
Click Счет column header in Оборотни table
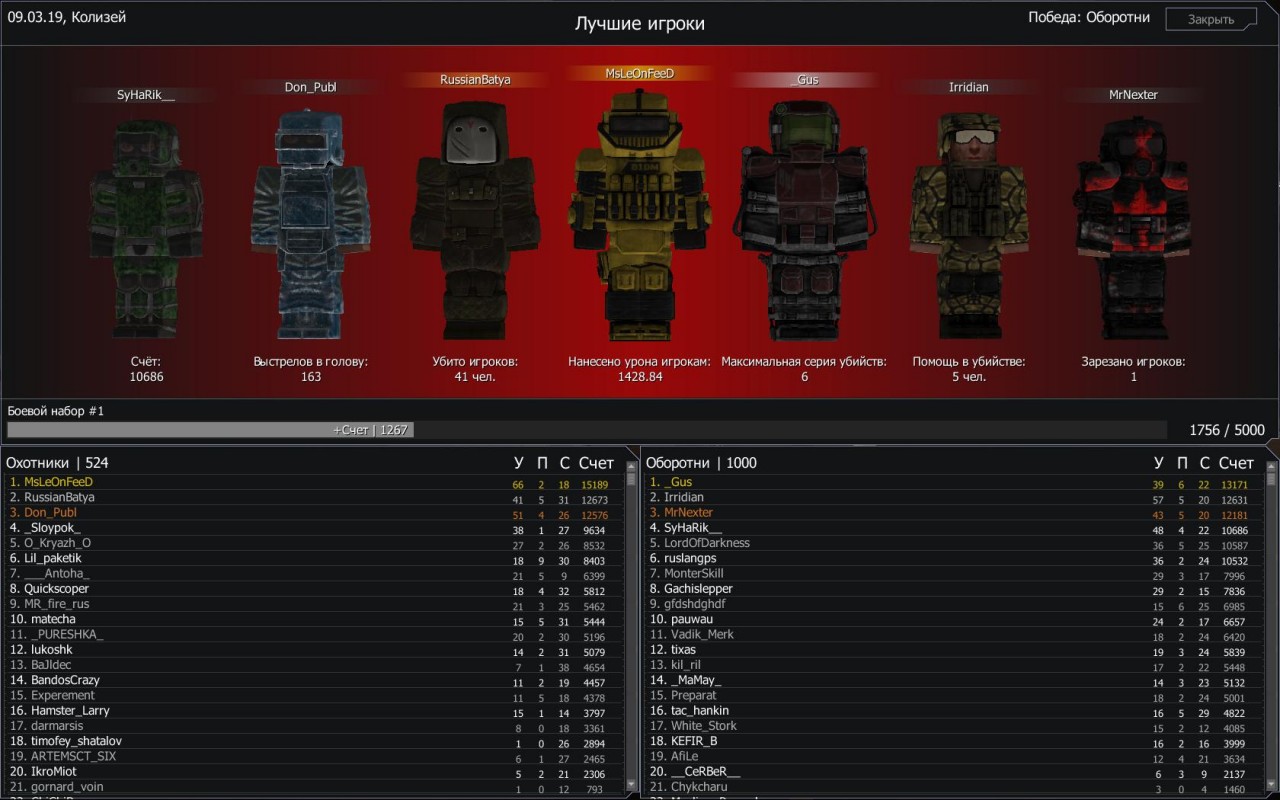(x=1236, y=463)
